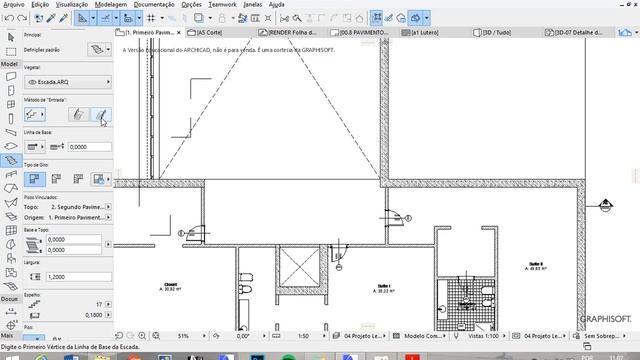The image size is (640, 360).
Task: Click the top Base e Topo offset field
Action: tap(73, 240)
